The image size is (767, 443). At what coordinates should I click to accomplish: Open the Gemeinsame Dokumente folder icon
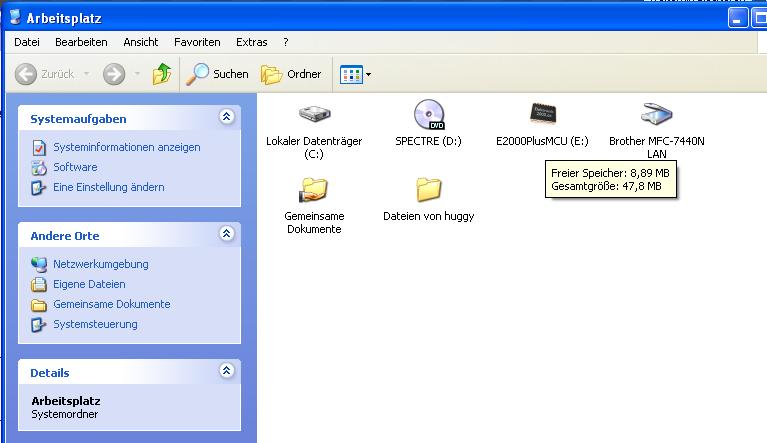coord(314,189)
